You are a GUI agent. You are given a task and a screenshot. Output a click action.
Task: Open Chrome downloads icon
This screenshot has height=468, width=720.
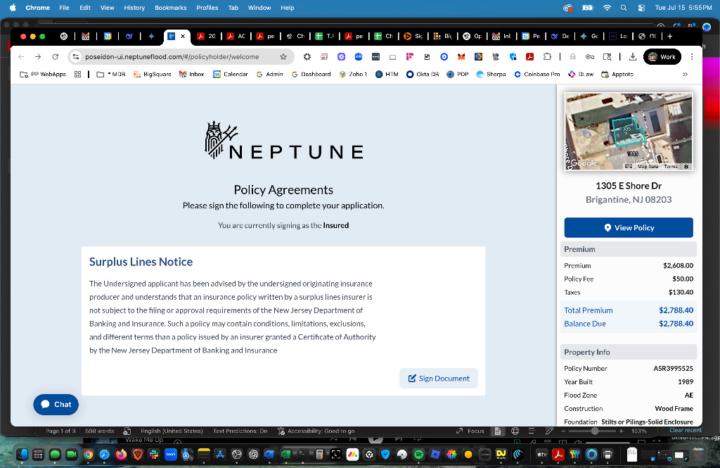point(633,56)
